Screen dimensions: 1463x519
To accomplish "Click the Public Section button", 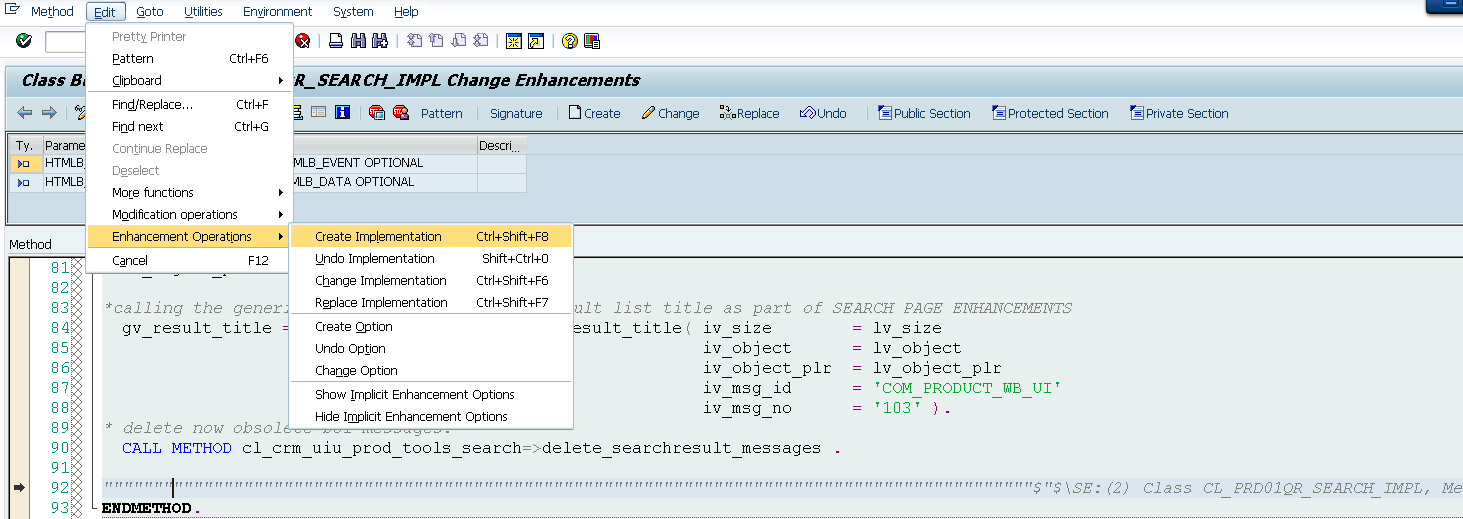I will click(924, 113).
